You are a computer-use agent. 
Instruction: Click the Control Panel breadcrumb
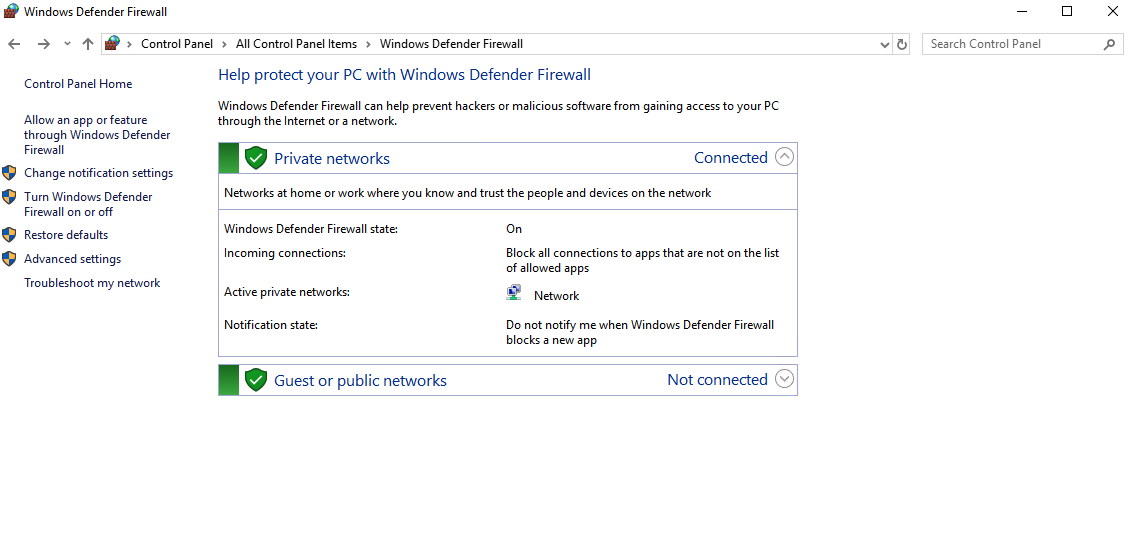coord(177,44)
